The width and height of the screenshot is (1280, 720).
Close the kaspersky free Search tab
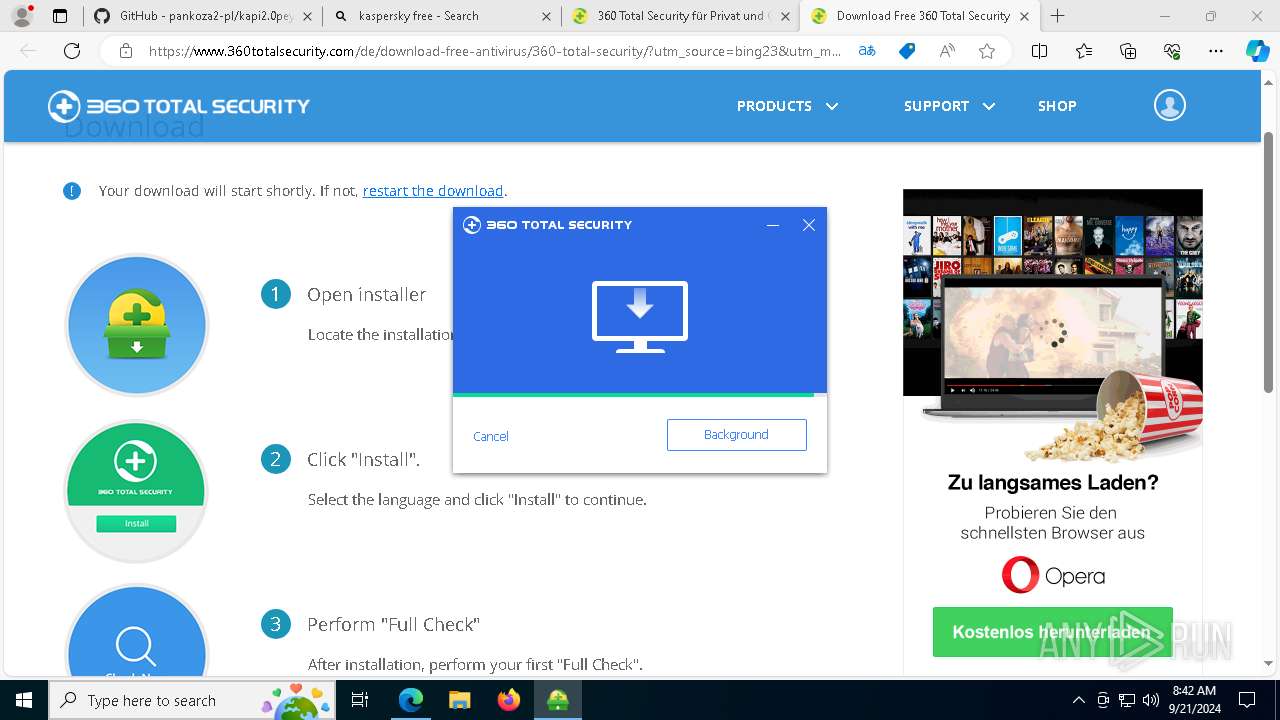546,16
